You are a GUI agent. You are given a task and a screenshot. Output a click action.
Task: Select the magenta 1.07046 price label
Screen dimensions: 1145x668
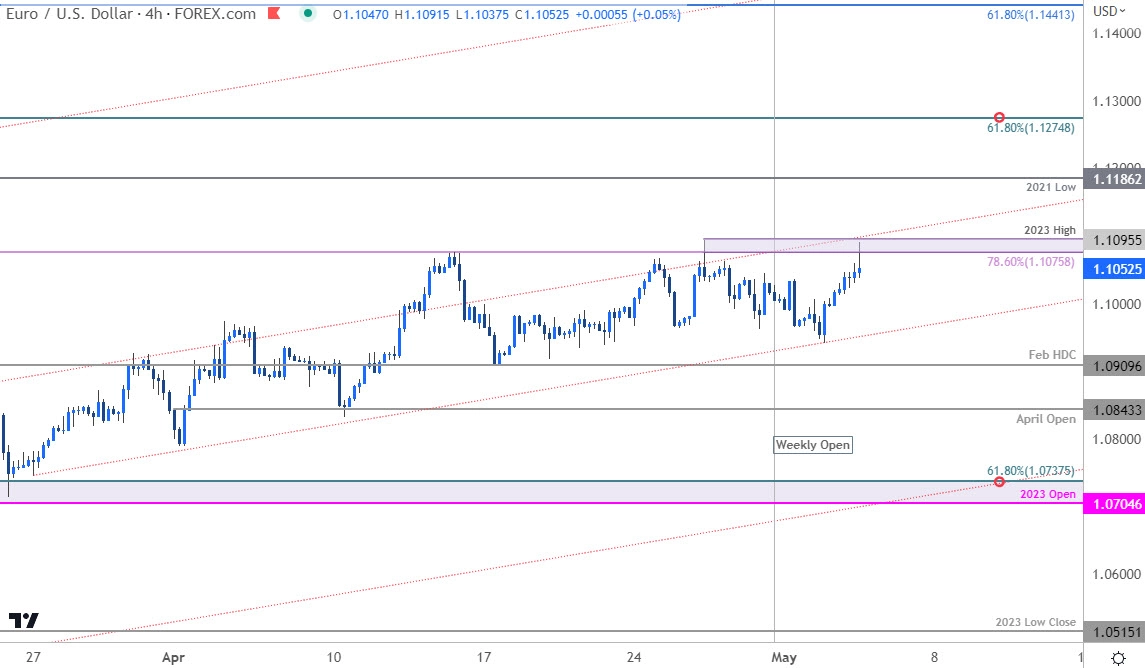point(1114,504)
